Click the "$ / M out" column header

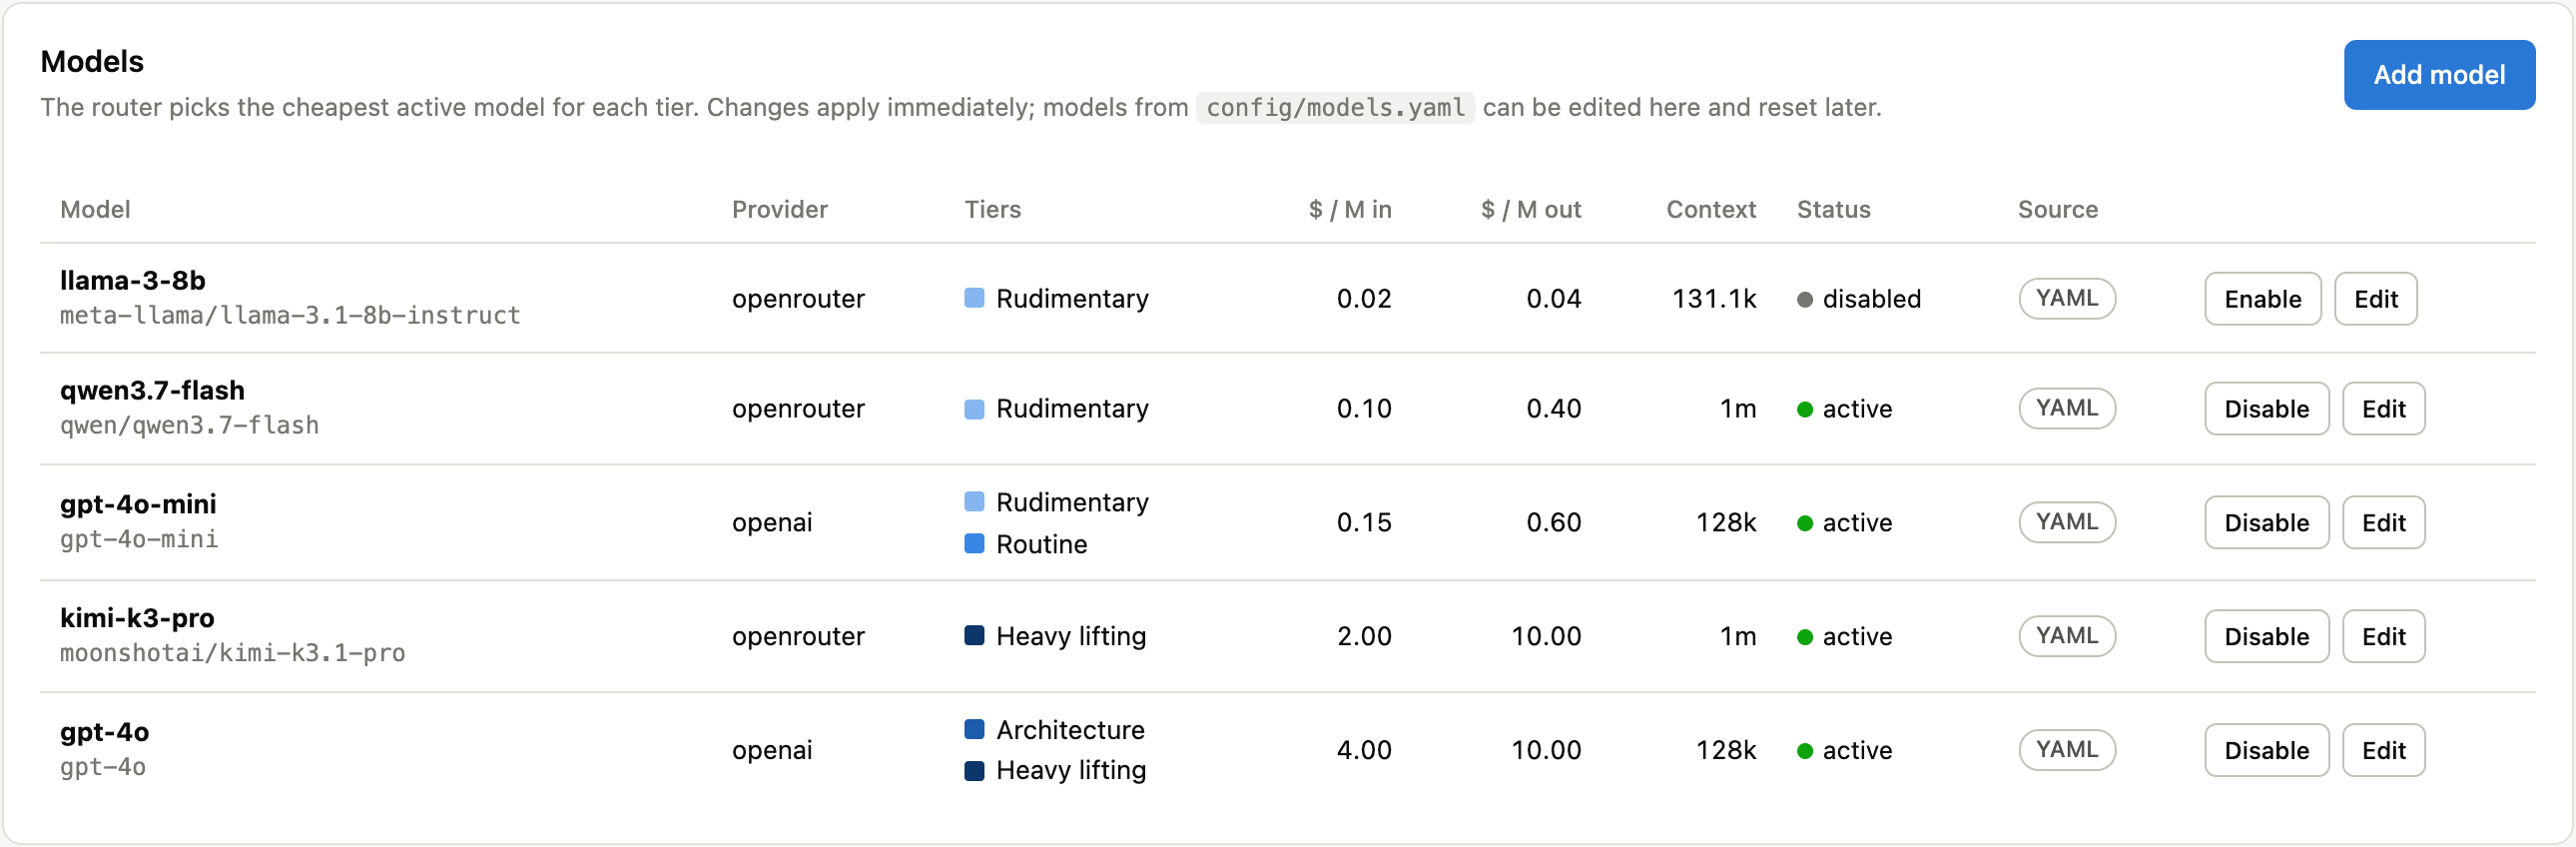click(1531, 210)
